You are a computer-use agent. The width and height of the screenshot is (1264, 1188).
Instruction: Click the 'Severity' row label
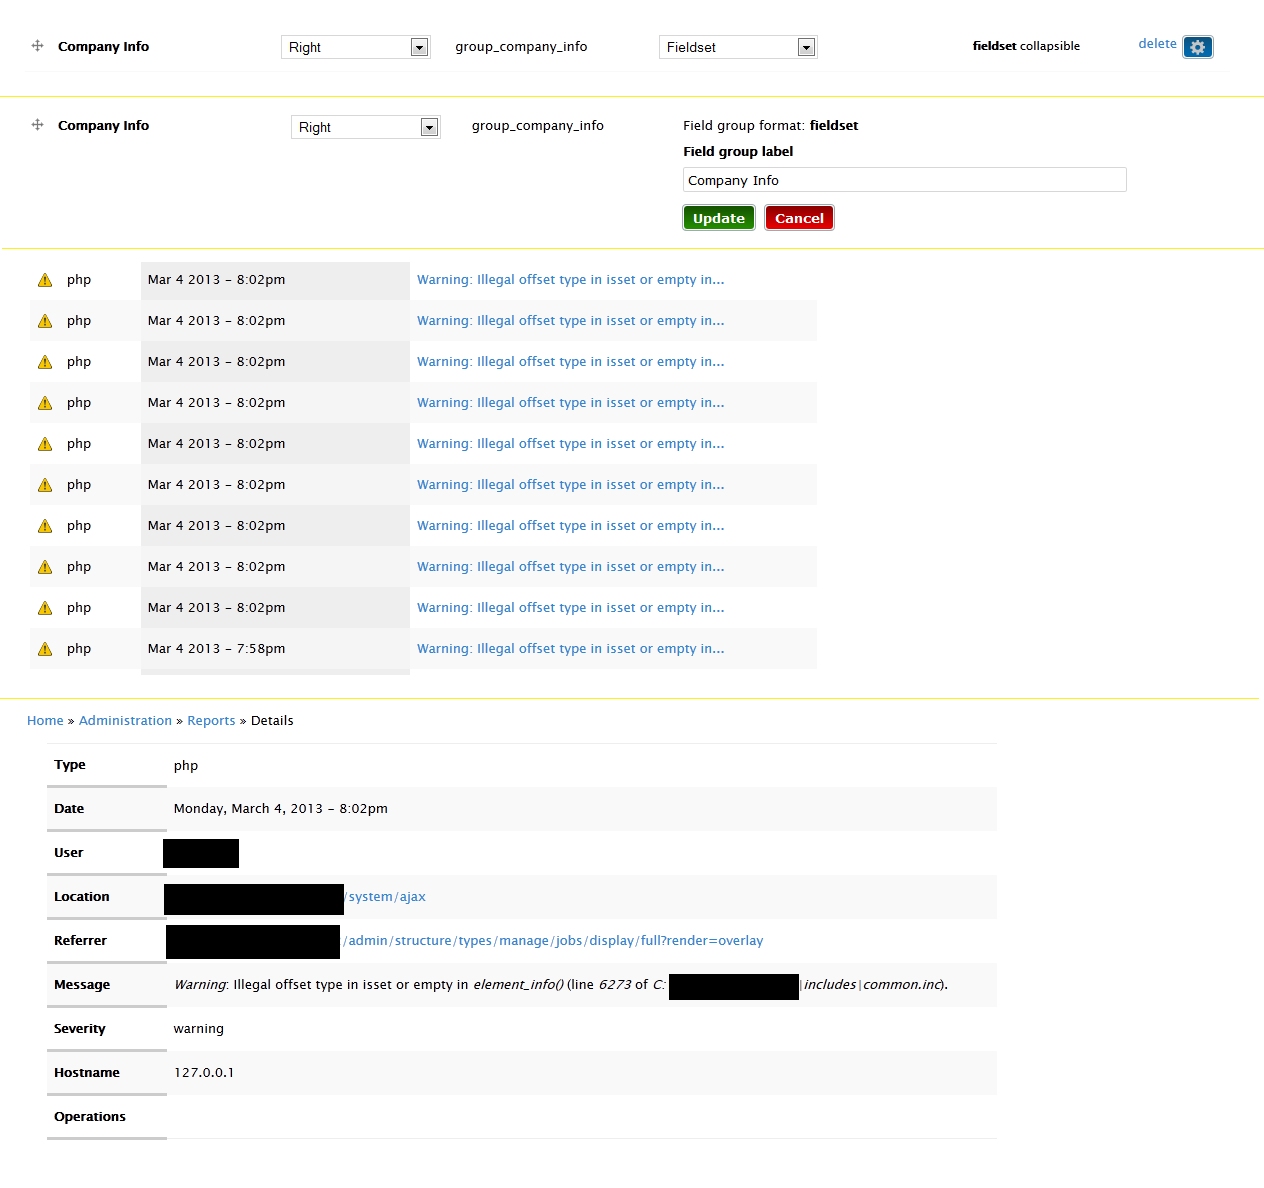click(79, 1029)
